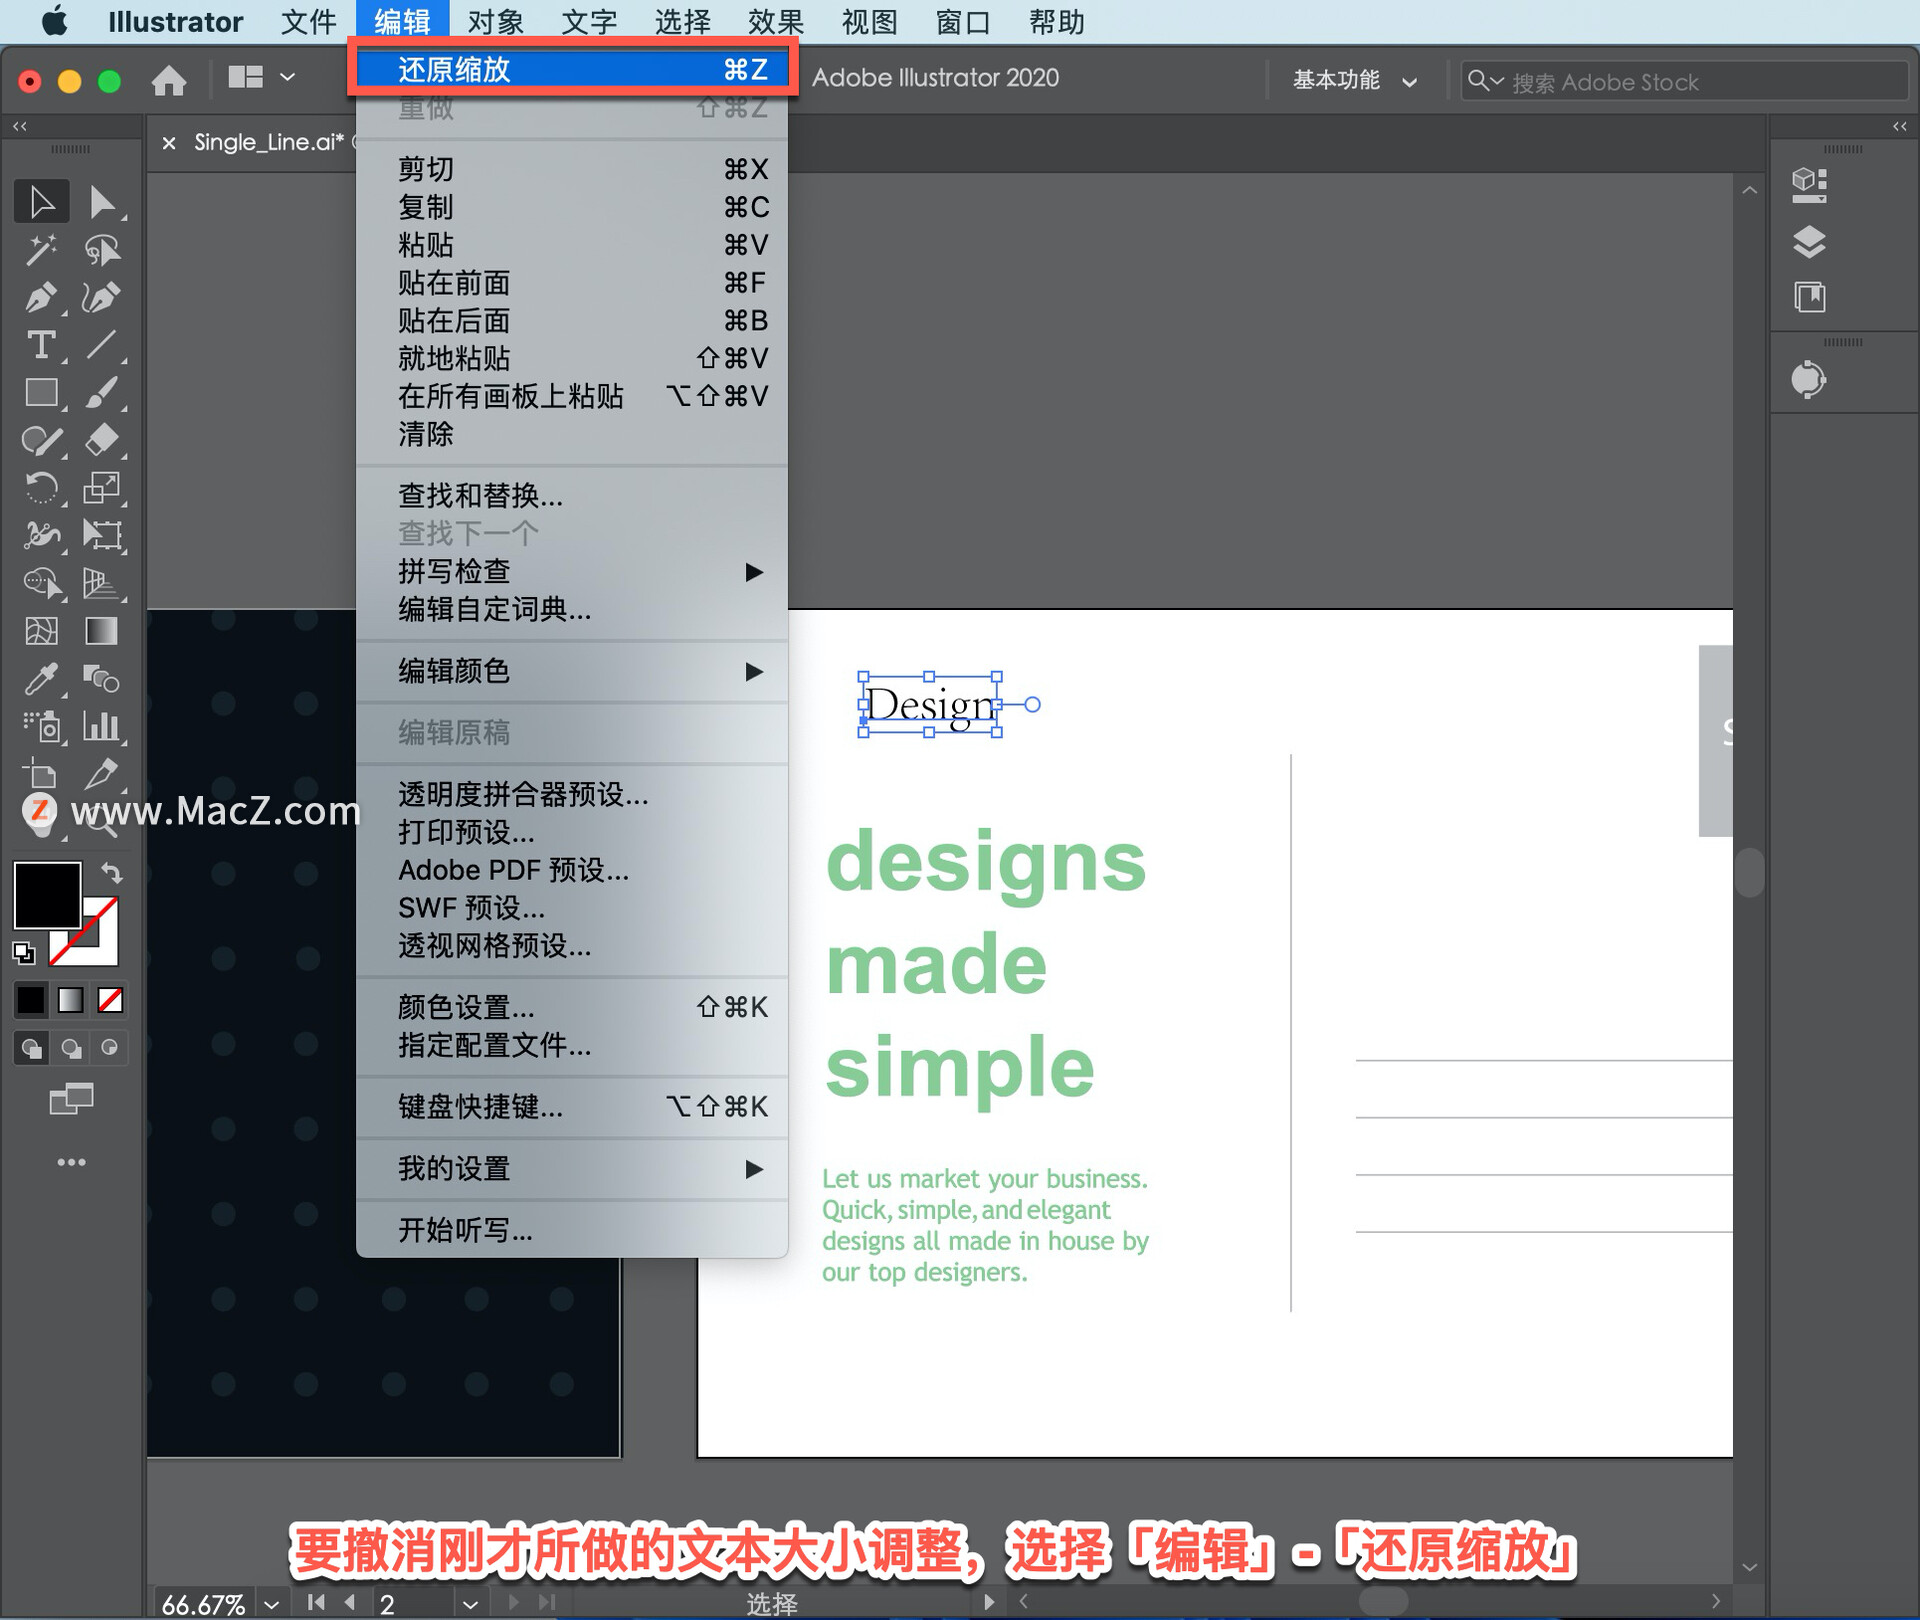Screen dimensions: 1920x1620
Task: Activate the Rotate tool
Action: point(41,488)
